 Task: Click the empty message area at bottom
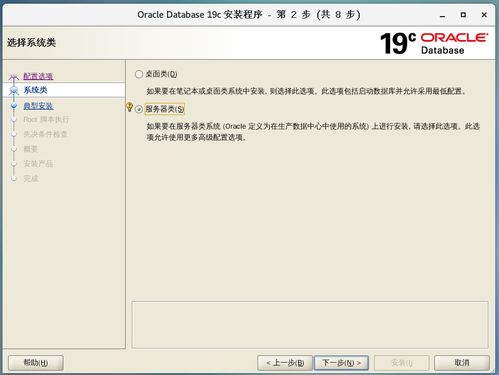pyautogui.click(x=310, y=325)
